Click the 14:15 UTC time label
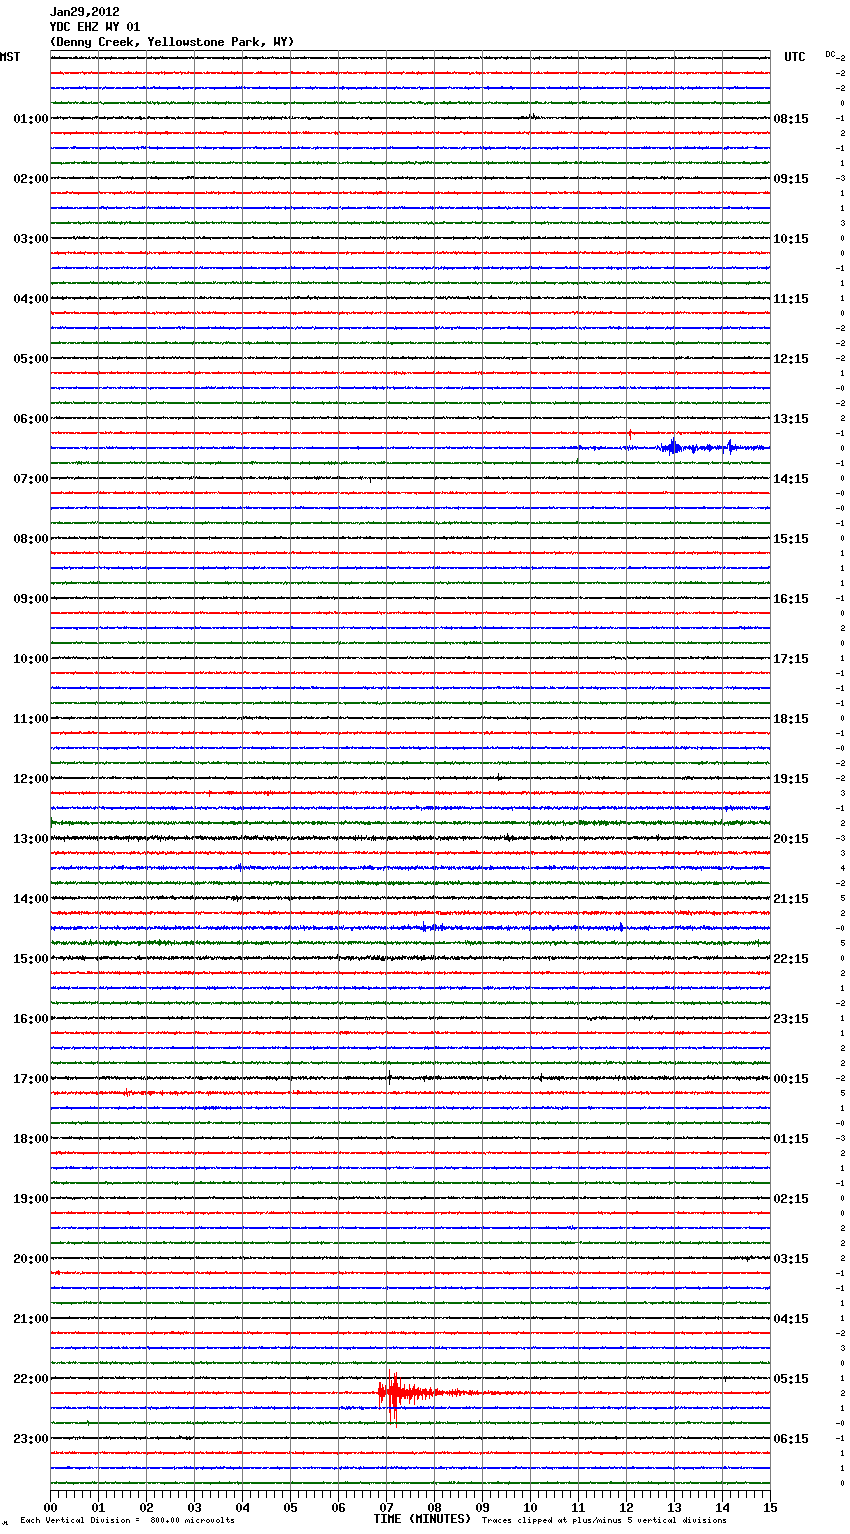This screenshot has height=1534, width=850. click(x=791, y=479)
